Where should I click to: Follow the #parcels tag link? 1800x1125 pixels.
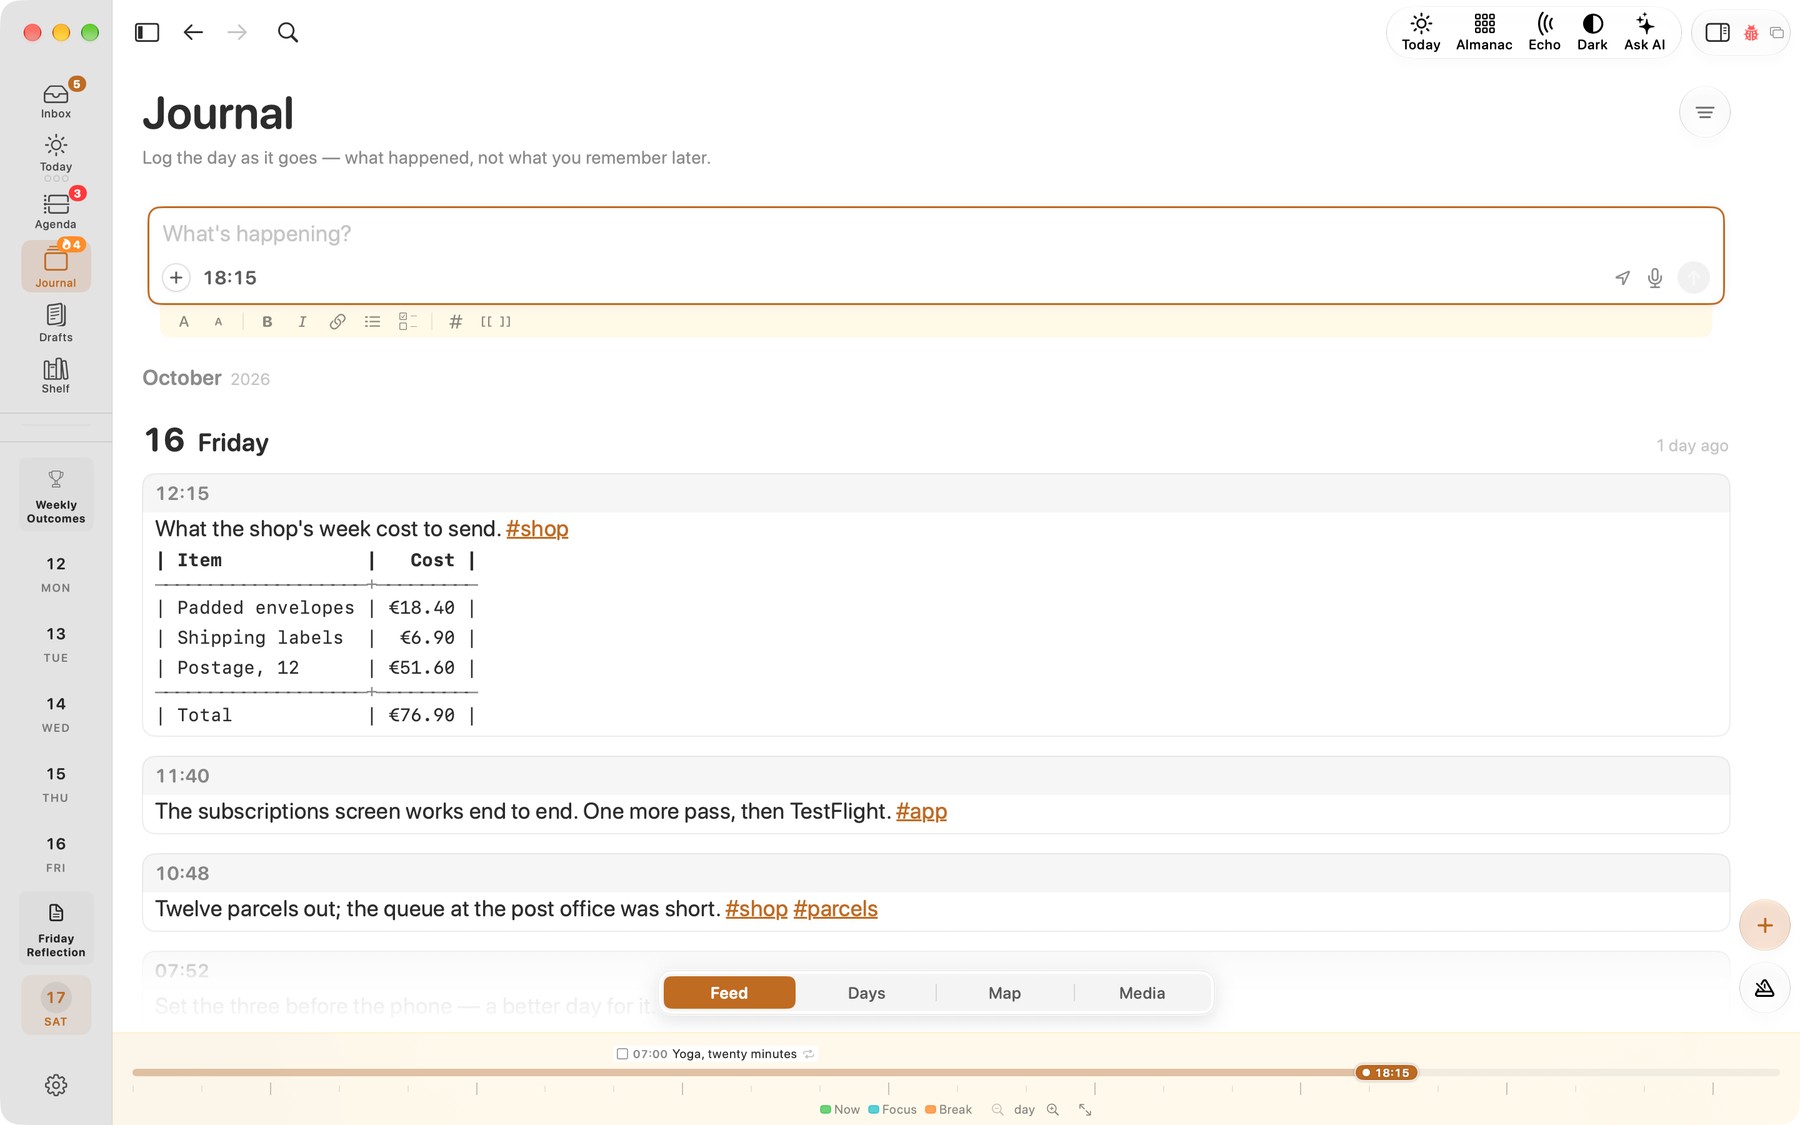tap(835, 909)
